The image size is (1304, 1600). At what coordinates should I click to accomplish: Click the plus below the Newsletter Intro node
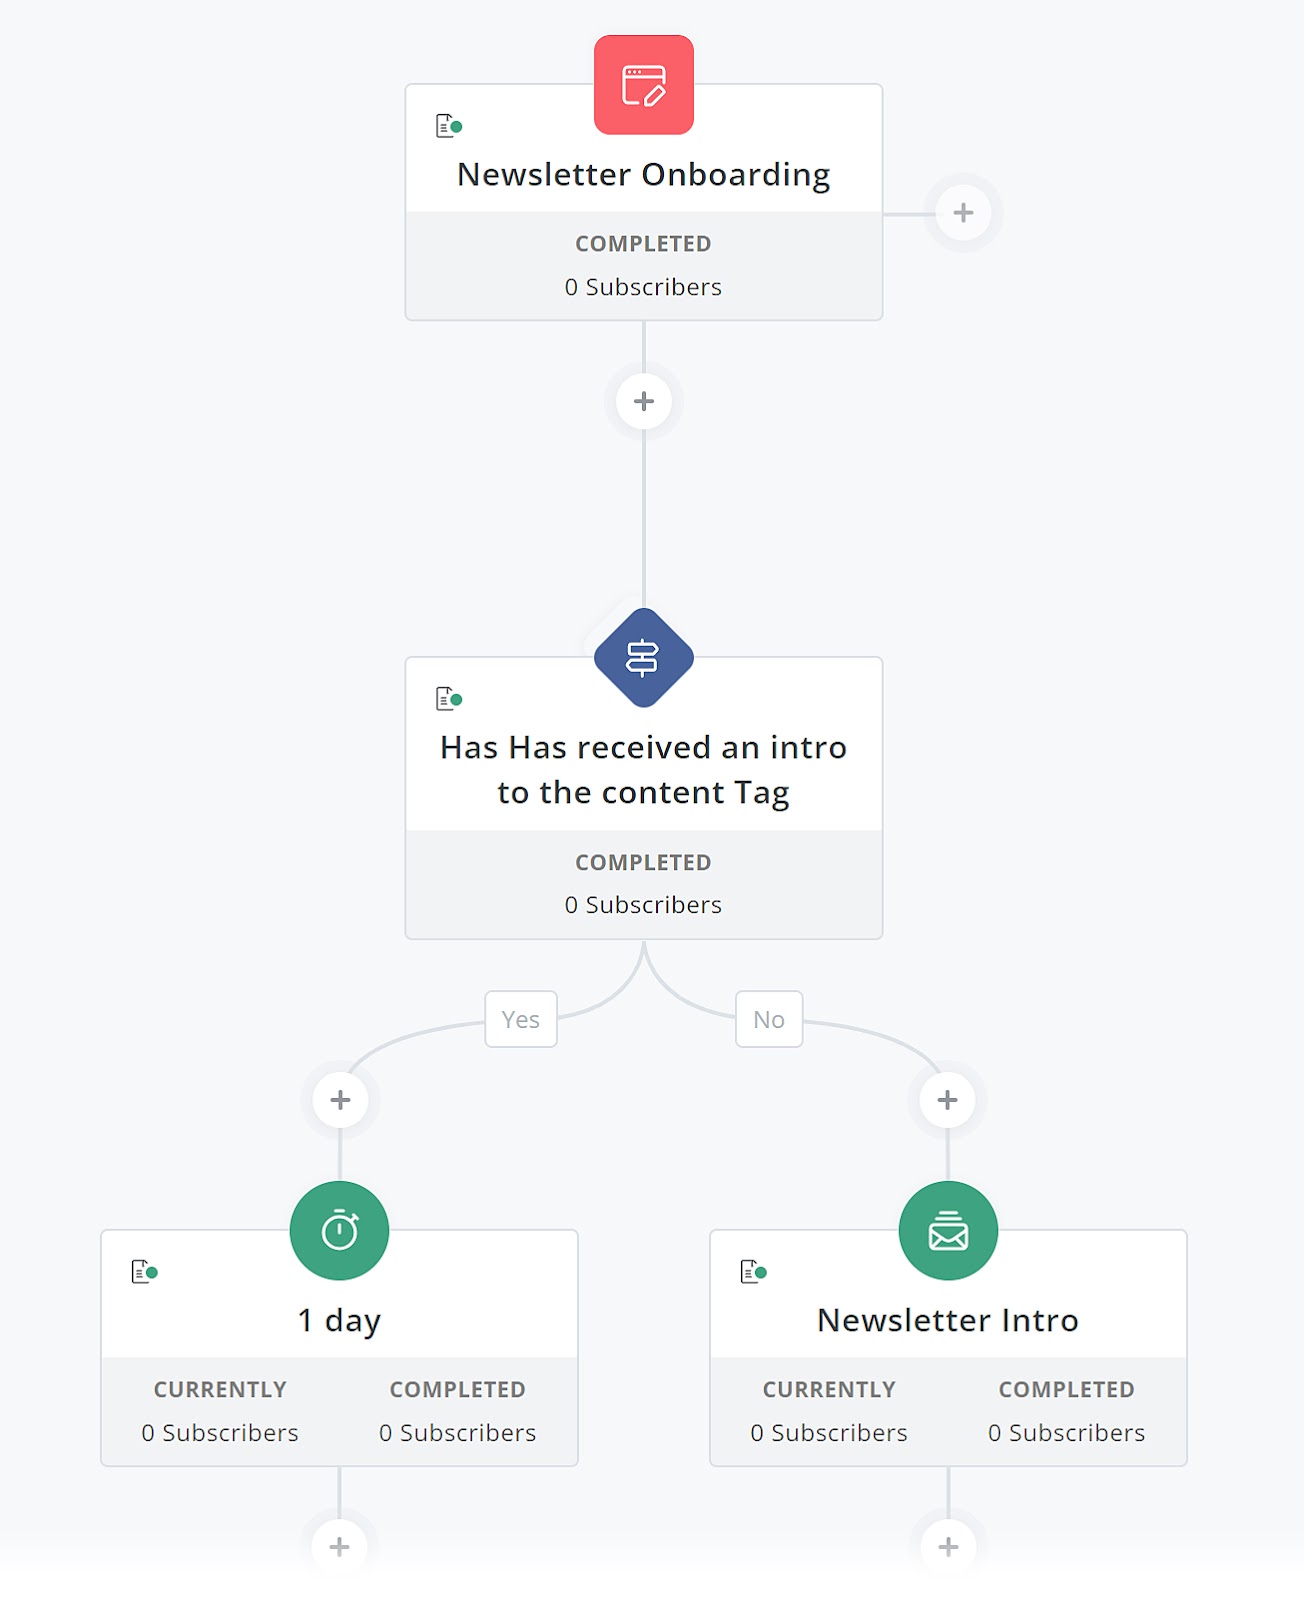947,1546
